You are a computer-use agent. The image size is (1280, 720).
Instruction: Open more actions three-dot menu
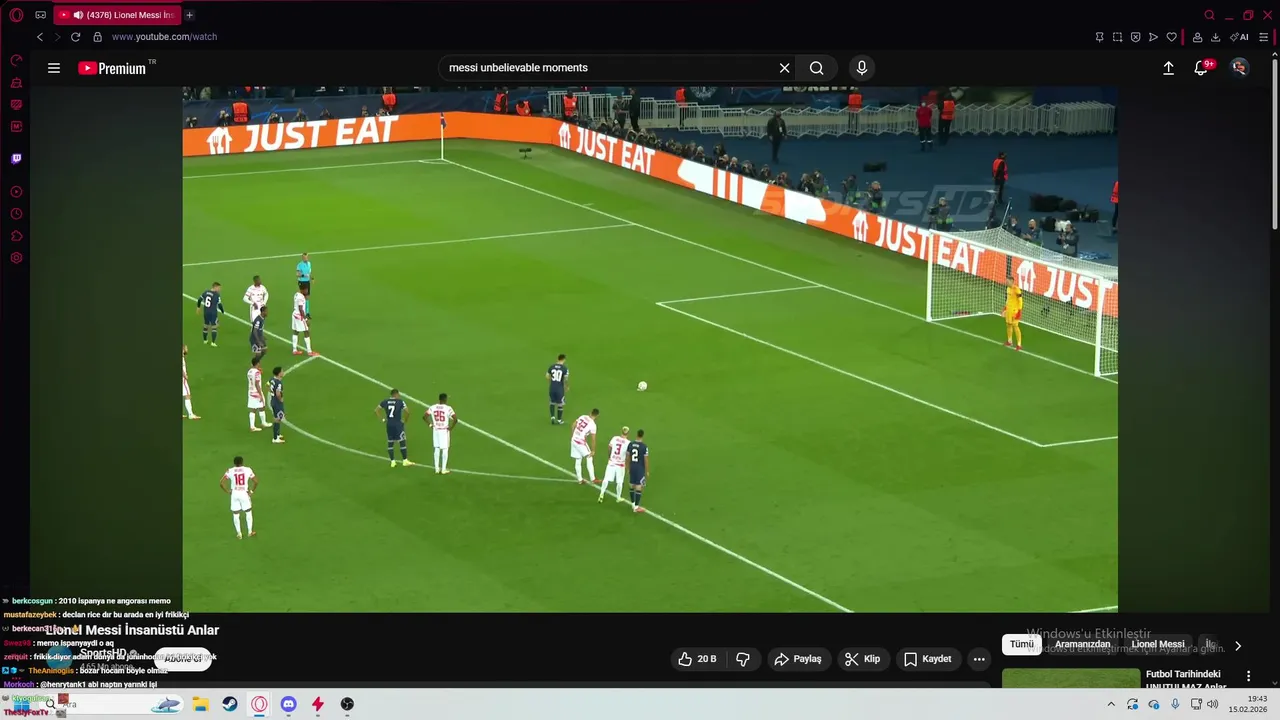[x=979, y=659]
